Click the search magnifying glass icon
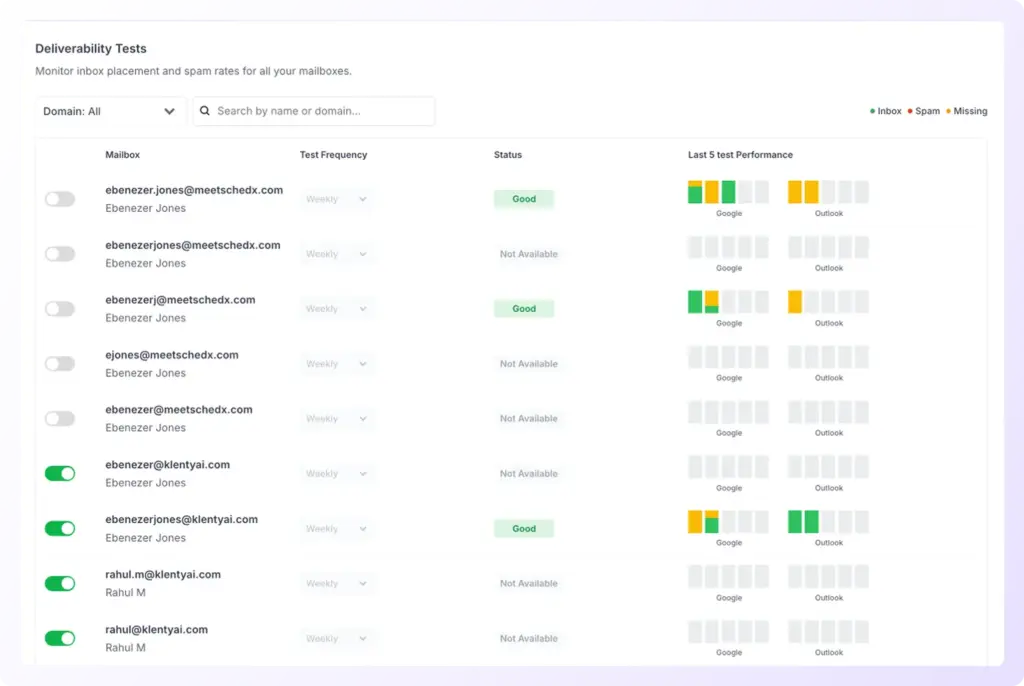The image size is (1024, 686). pyautogui.click(x=205, y=111)
